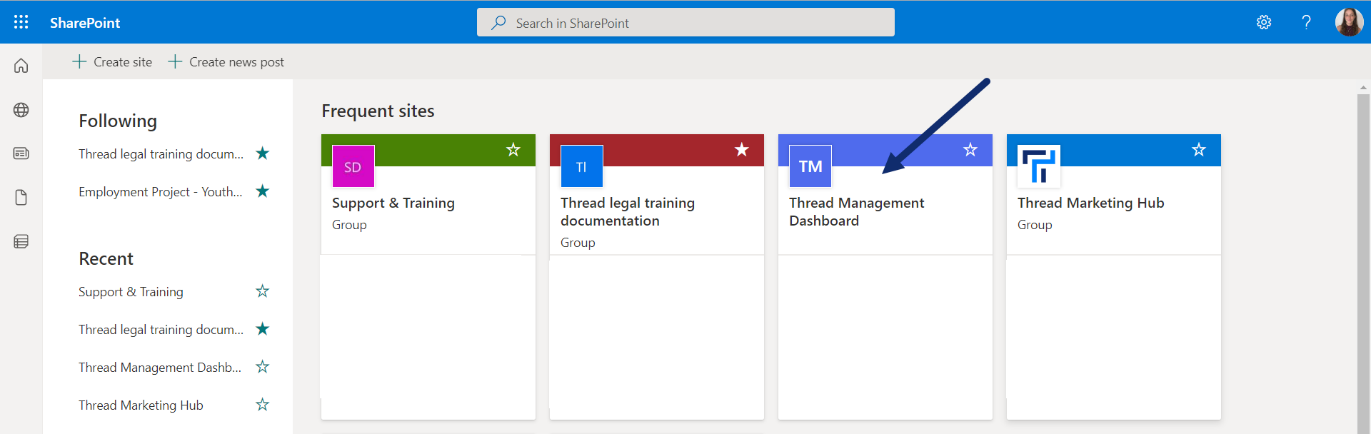
Task: Click the Following heading
Action: tap(118, 121)
